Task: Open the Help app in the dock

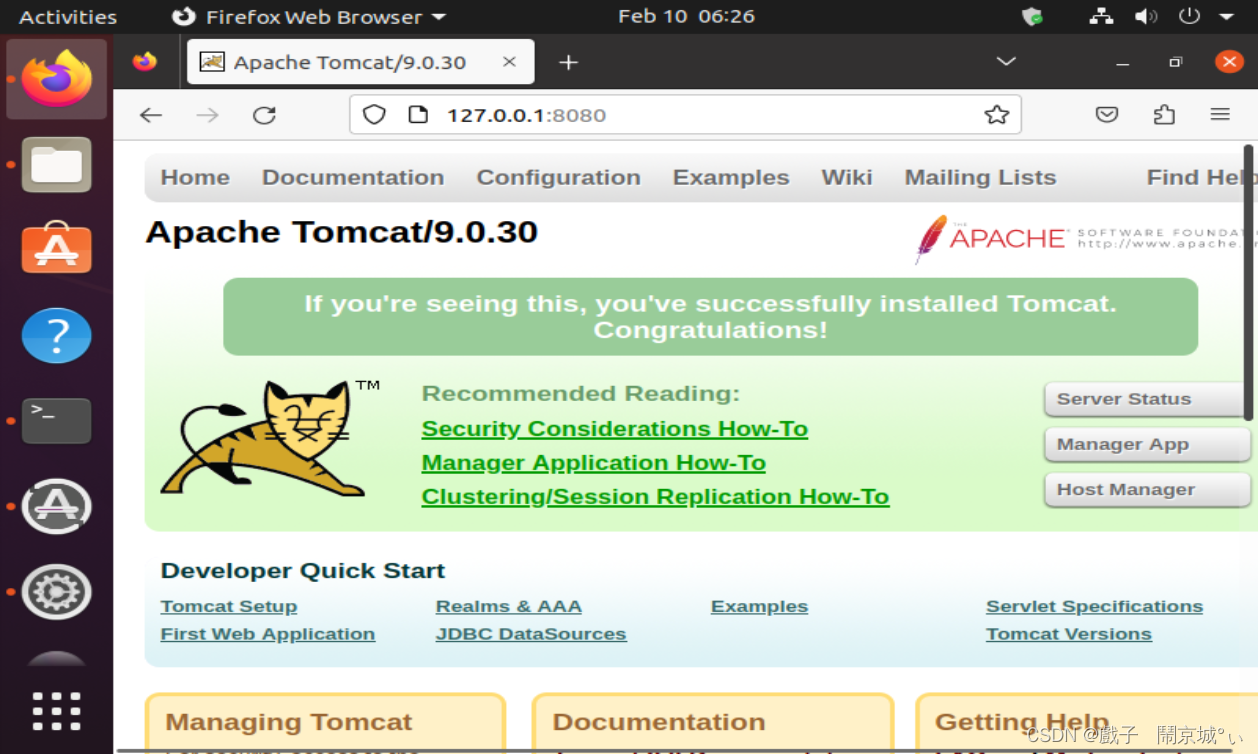Action: (57, 335)
